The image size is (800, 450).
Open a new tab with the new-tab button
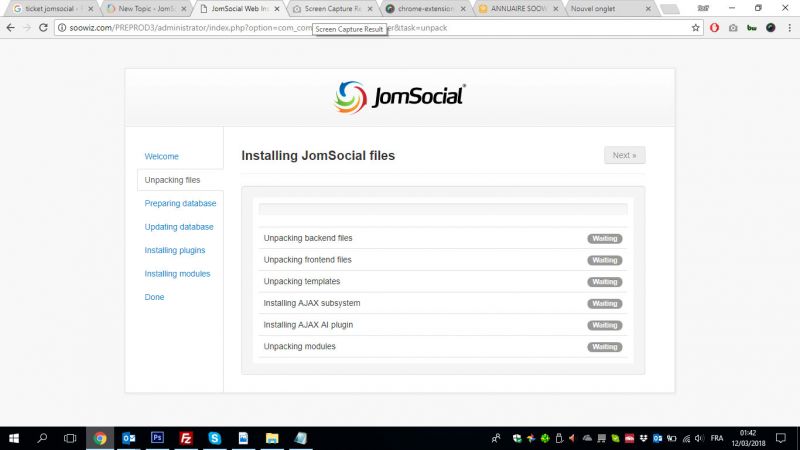(x=669, y=9)
